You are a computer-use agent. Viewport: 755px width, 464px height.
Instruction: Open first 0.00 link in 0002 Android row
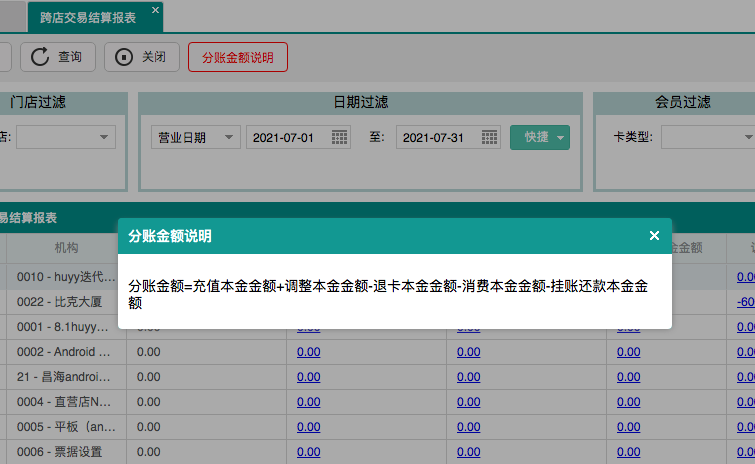coord(309,352)
